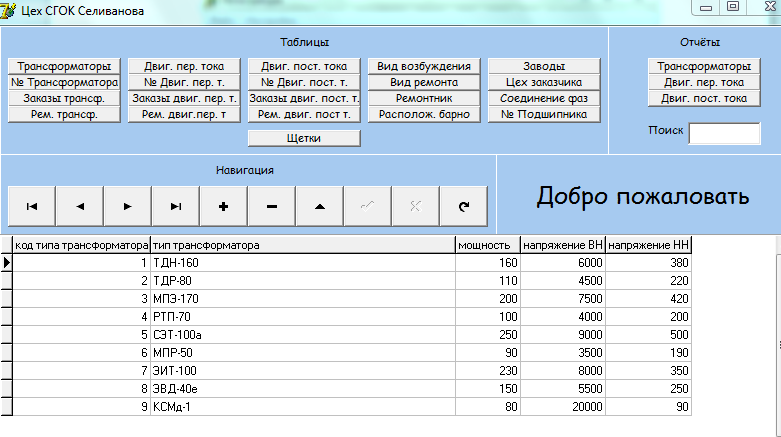781x437 pixels.
Task: Click мощность value 110 in ТДР-80 row
Action: coord(488,281)
